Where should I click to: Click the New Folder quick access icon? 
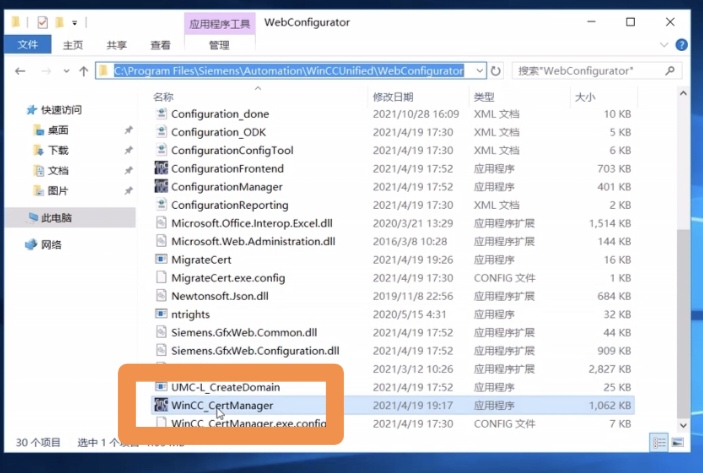point(60,22)
